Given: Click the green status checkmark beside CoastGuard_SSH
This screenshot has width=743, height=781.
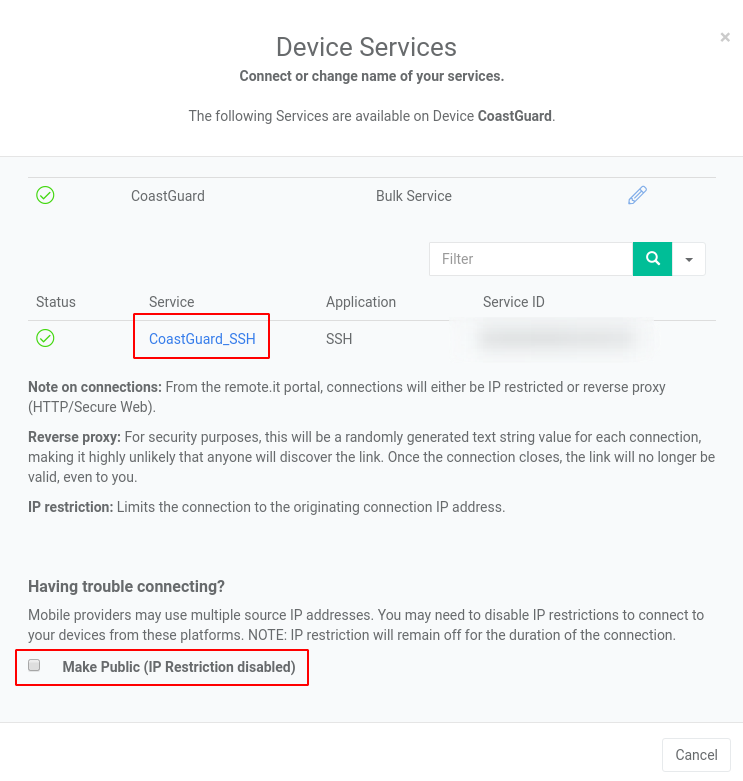Looking at the screenshot, I should (45, 338).
